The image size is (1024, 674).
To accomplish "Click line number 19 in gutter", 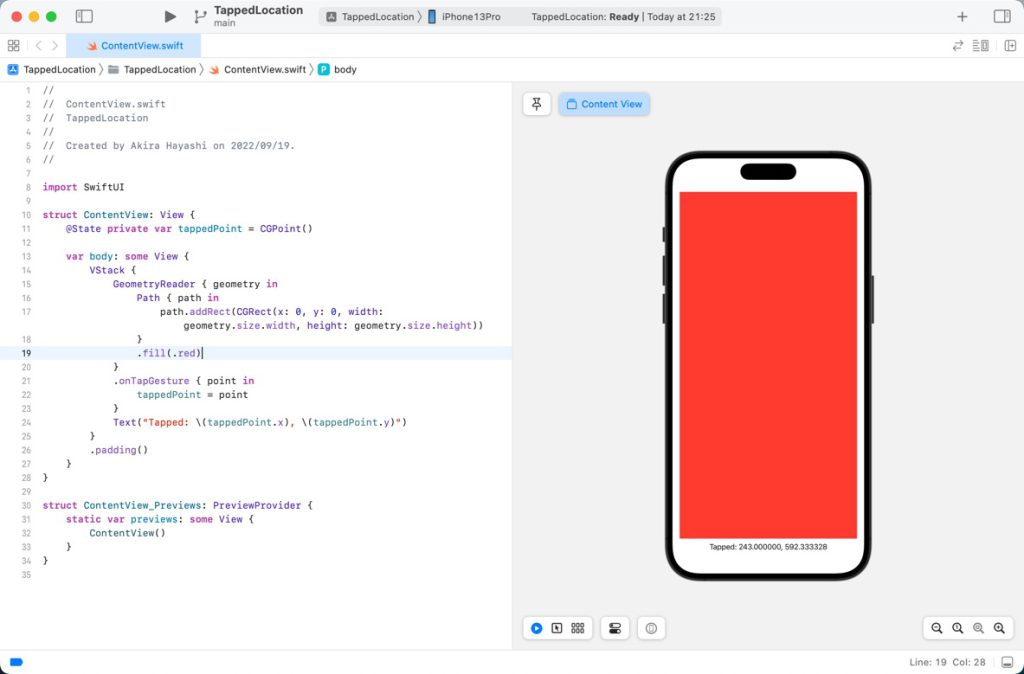I will 26,353.
